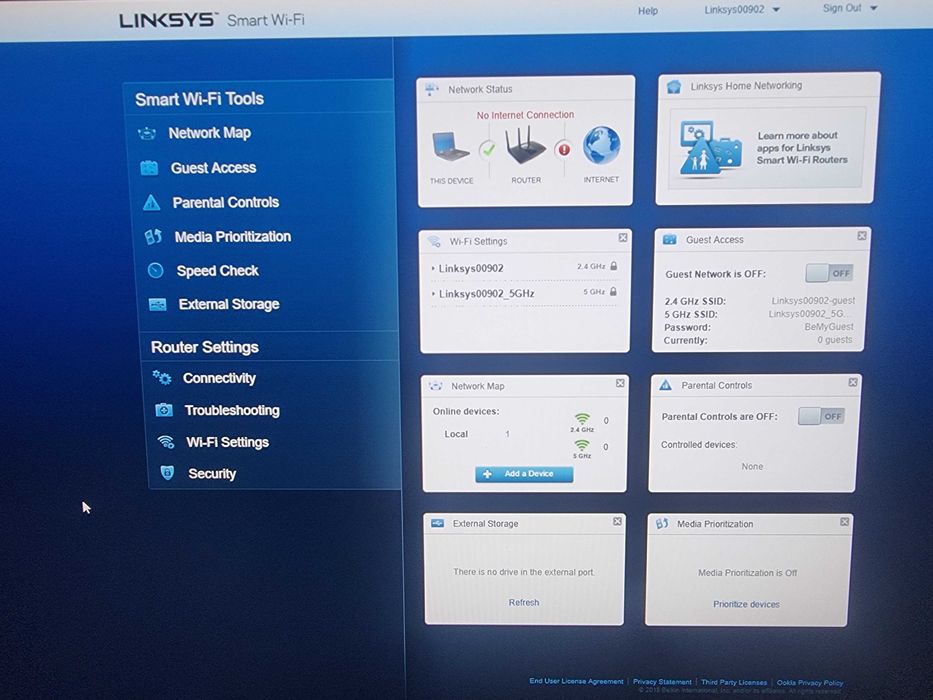Expand the Linksys00902_5GHz network row

coord(524,293)
